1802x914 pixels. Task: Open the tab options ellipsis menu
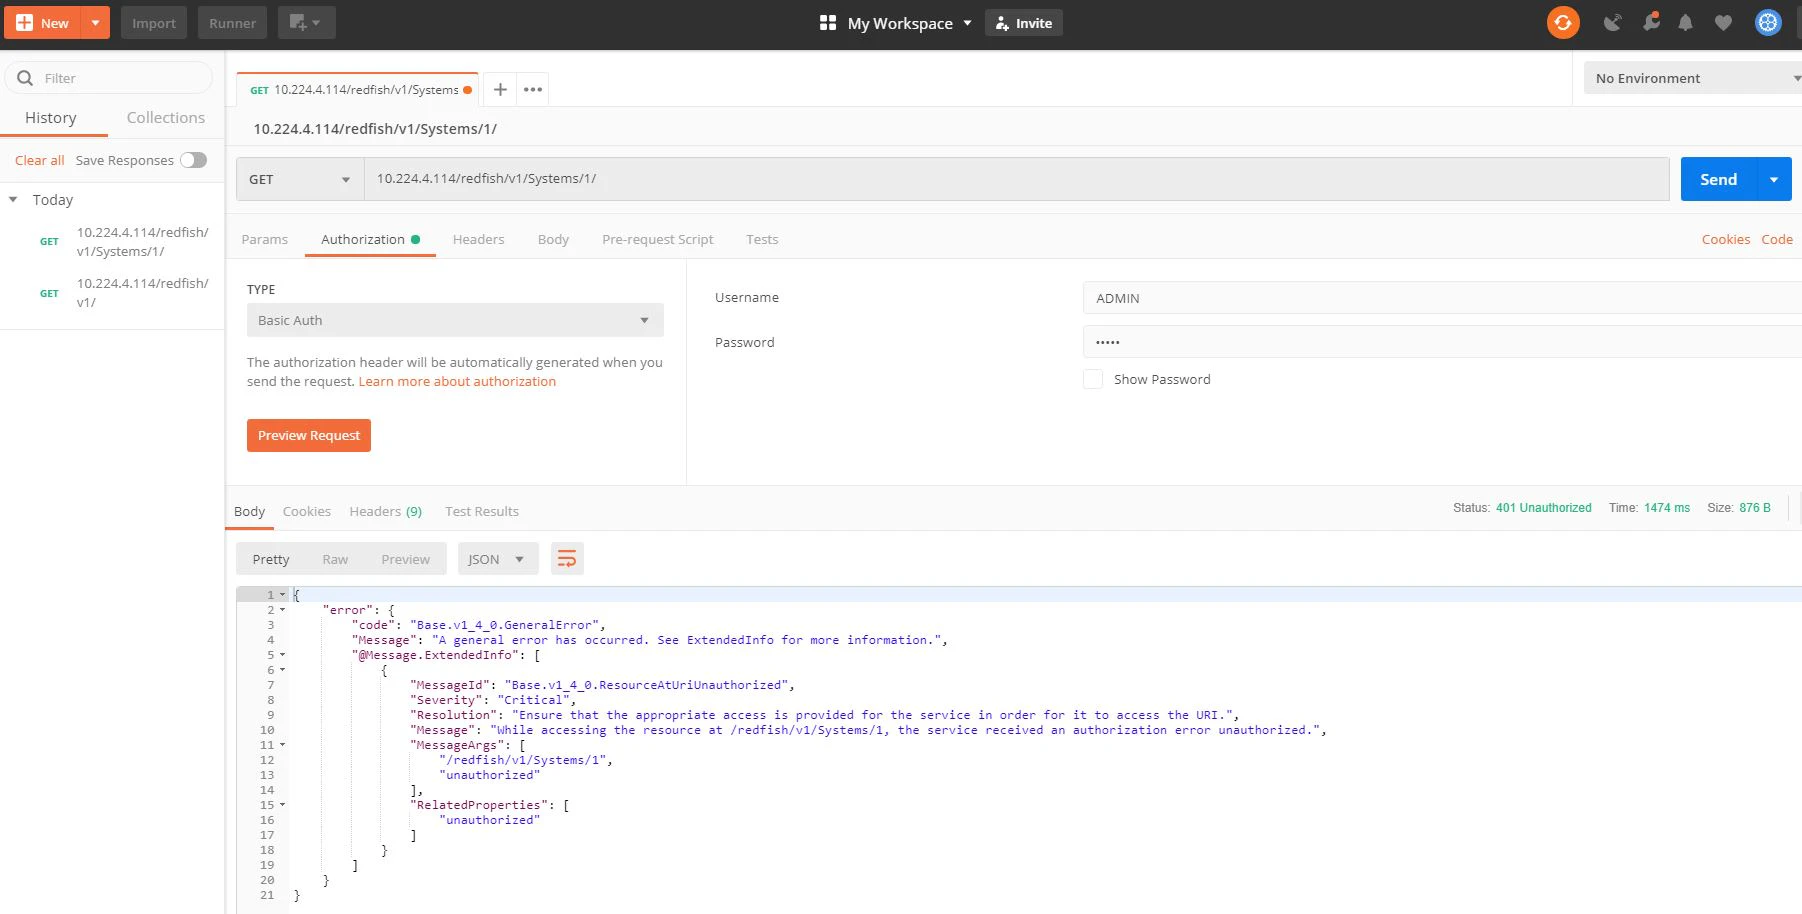[x=533, y=90]
